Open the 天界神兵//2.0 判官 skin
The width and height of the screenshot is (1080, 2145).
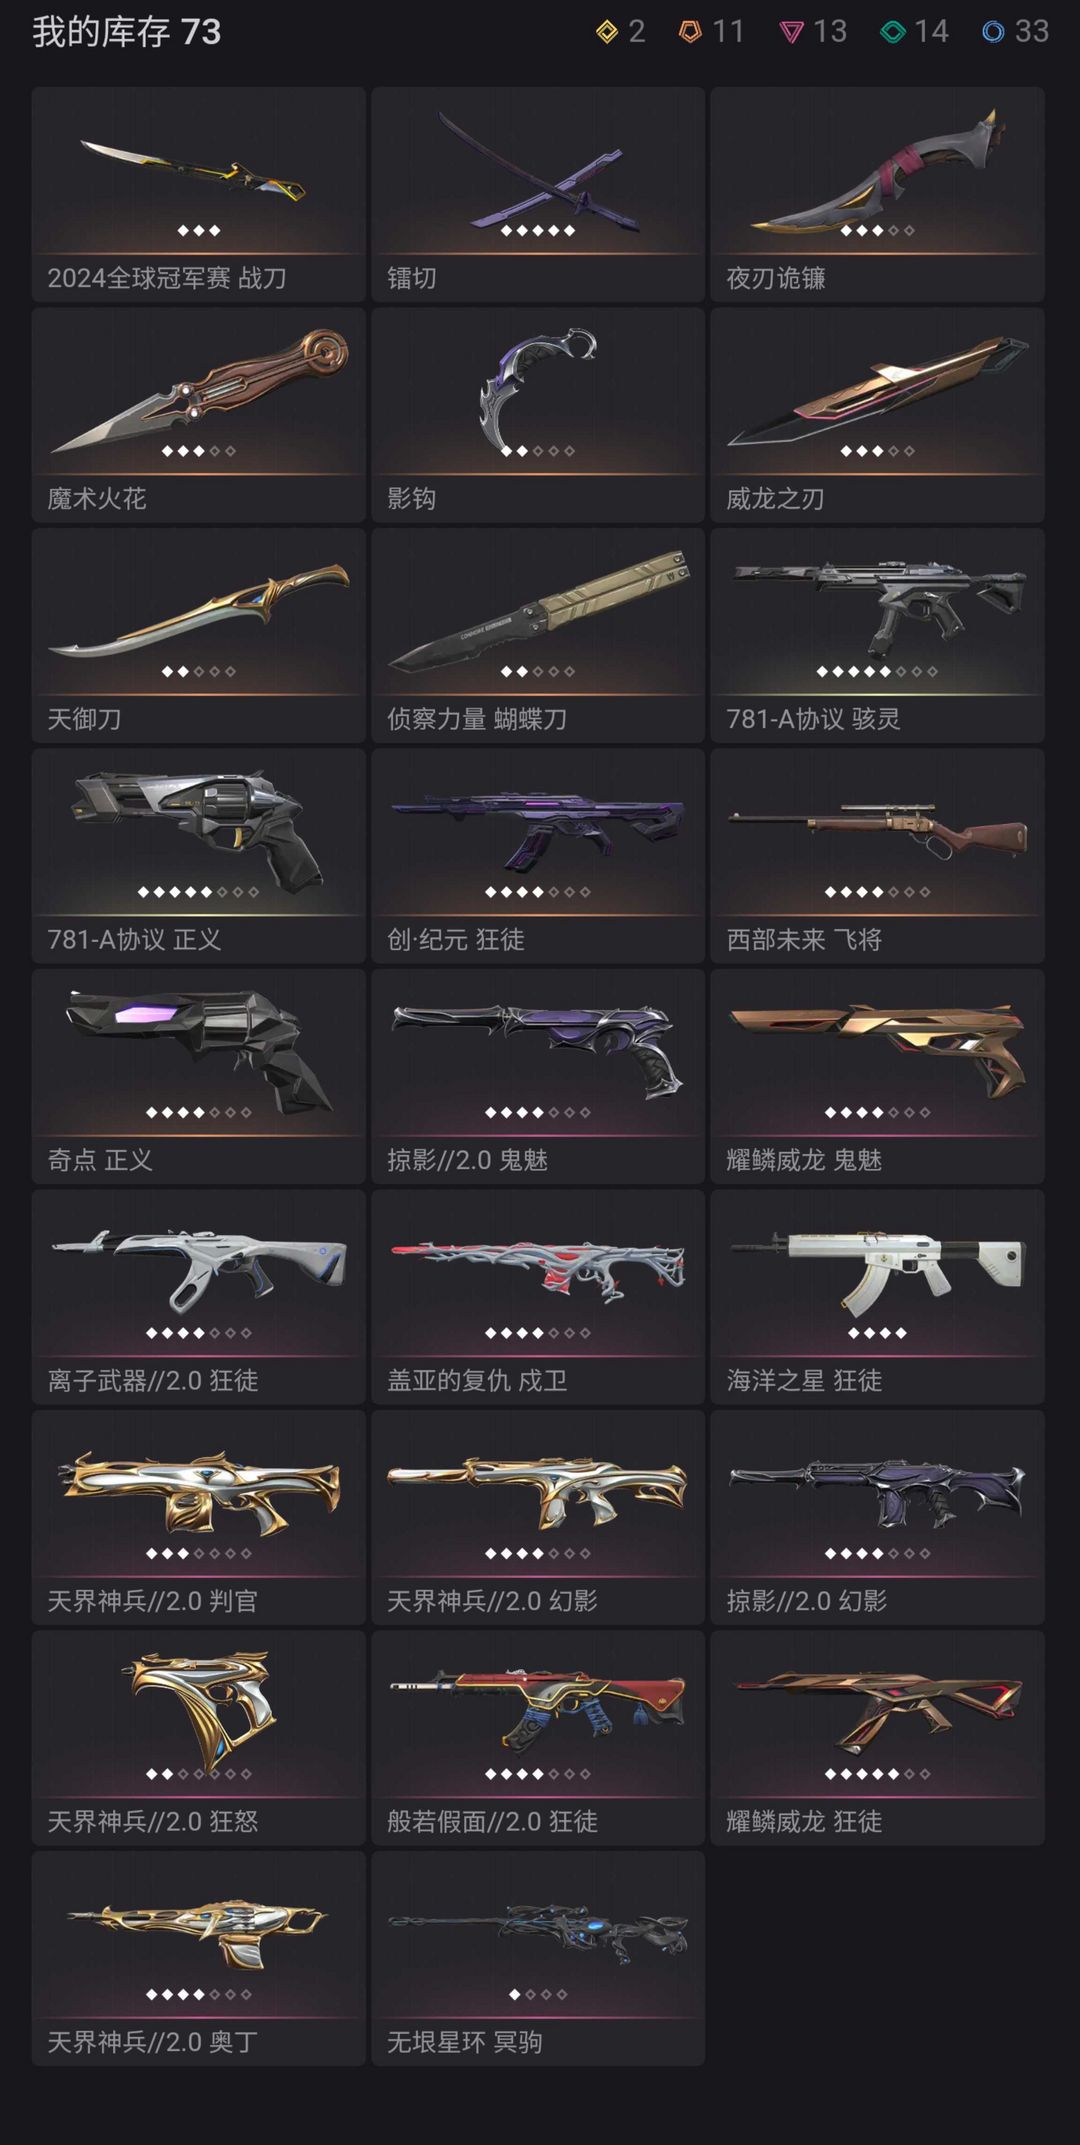(198, 1517)
